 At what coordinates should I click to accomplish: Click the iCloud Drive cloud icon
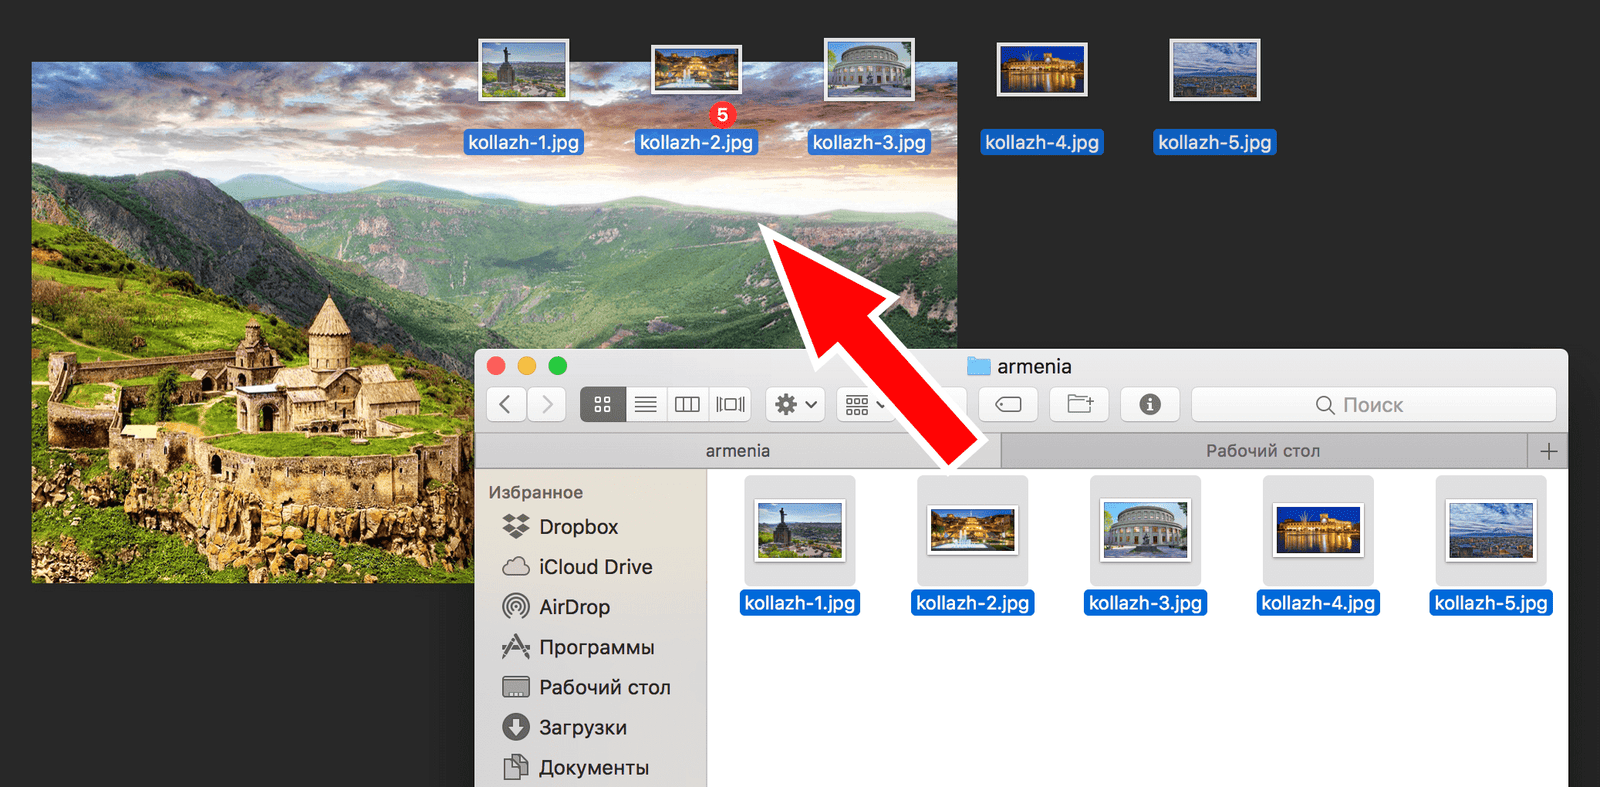(516, 567)
